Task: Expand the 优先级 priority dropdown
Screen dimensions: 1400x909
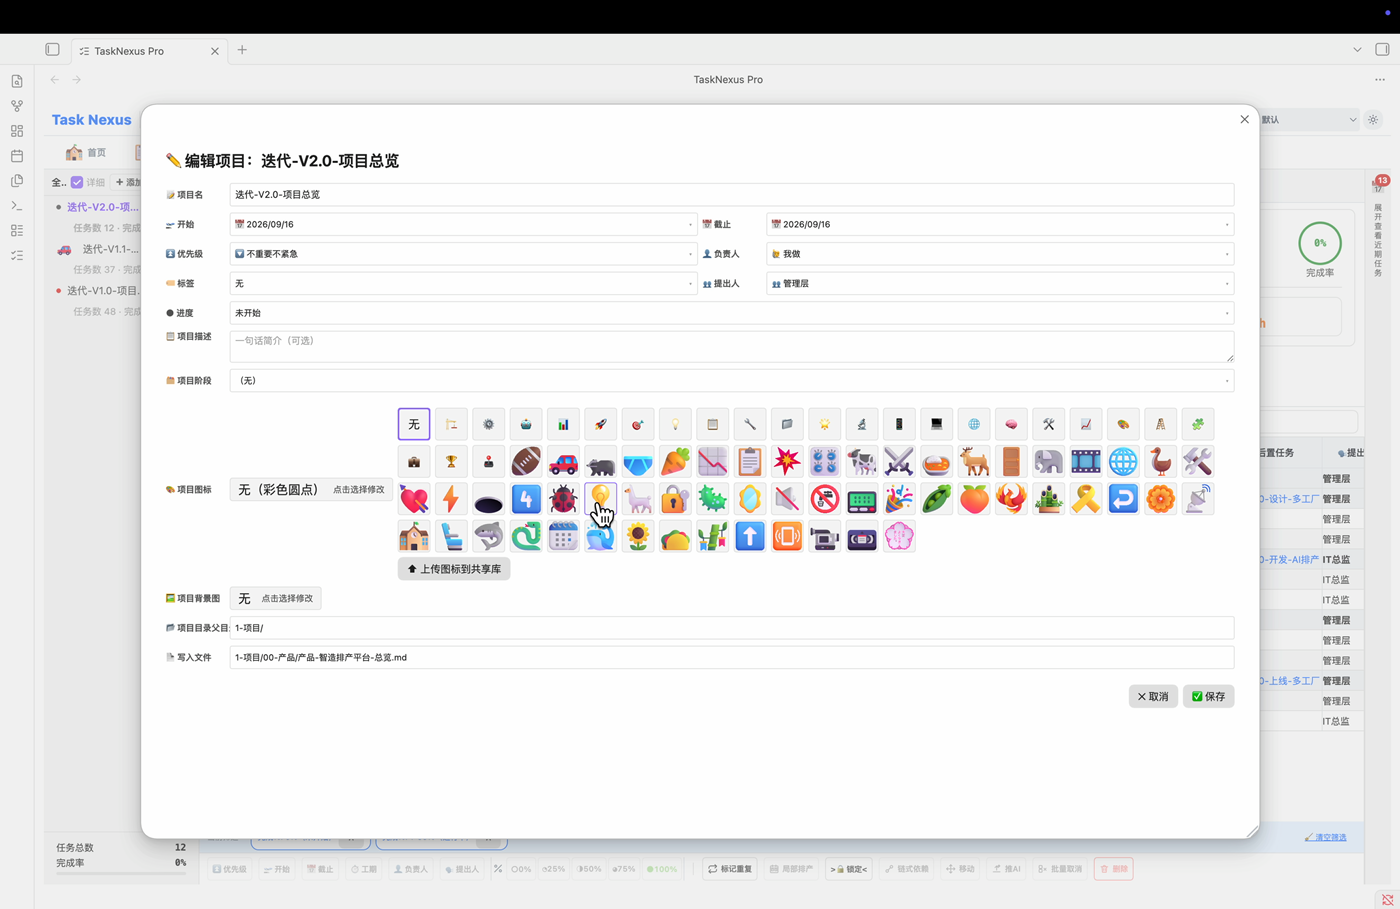Action: click(463, 254)
